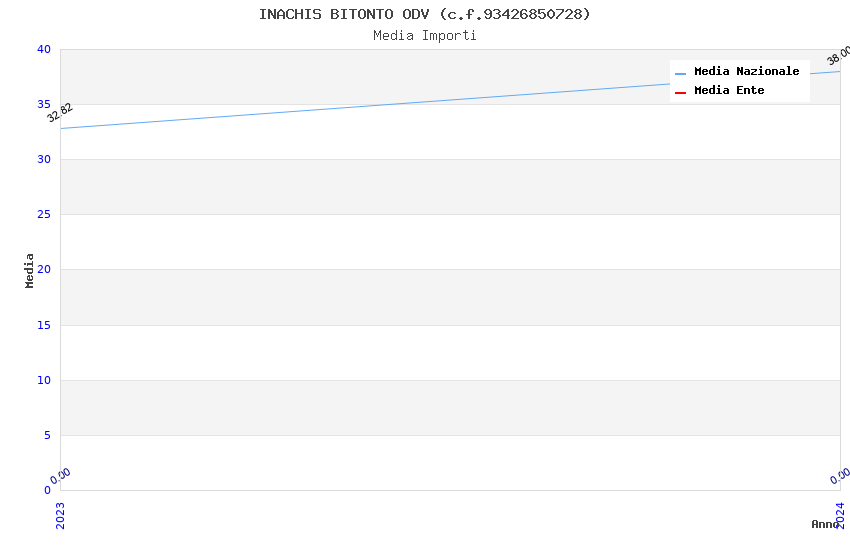Image resolution: width=850 pixels, height=550 pixels.
Task: Click the 35 y-axis tick label
Action: [x=43, y=105]
